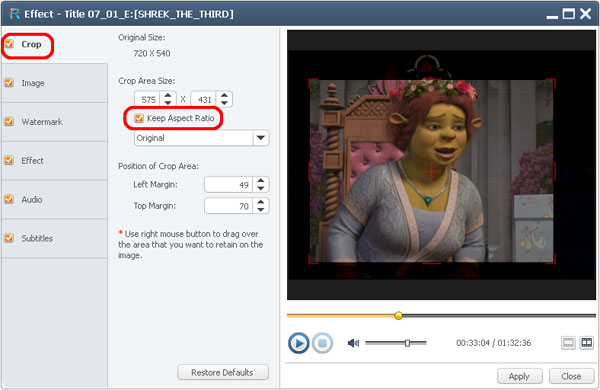Increase crop height with up arrow
The width and height of the screenshot is (600, 390).
224,95
